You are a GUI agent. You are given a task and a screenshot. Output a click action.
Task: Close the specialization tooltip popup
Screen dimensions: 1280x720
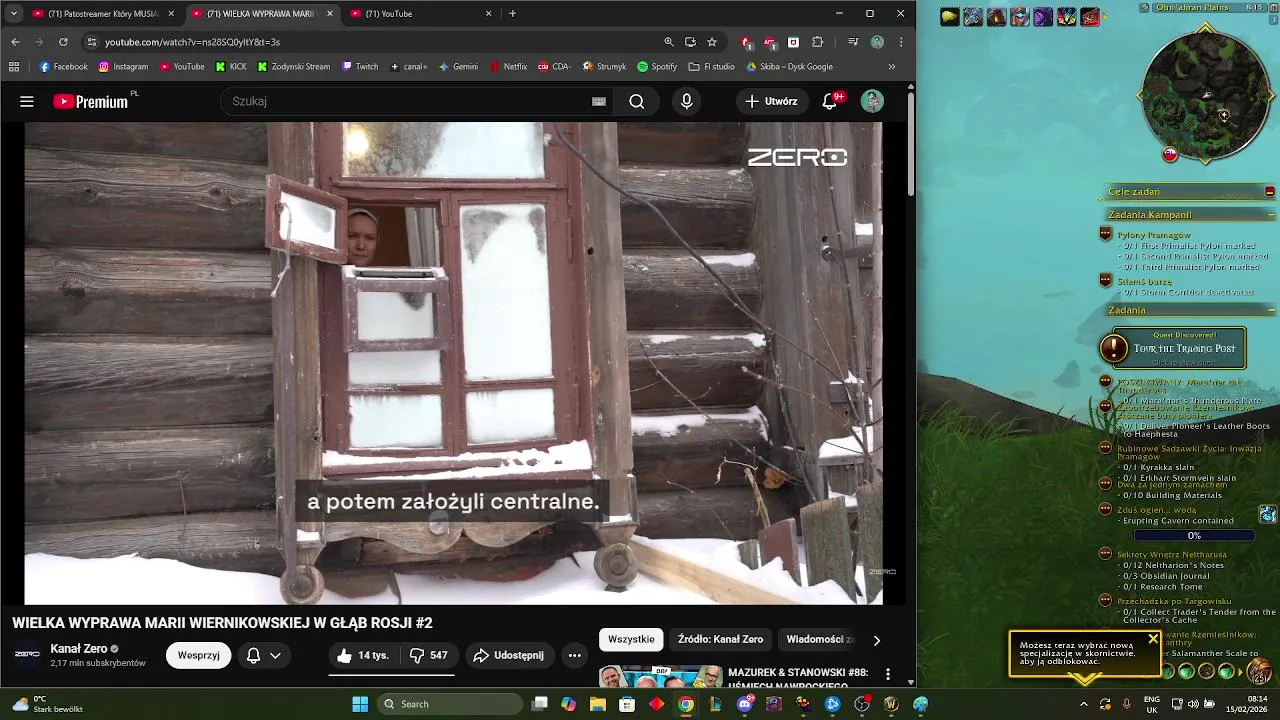[x=1153, y=638]
